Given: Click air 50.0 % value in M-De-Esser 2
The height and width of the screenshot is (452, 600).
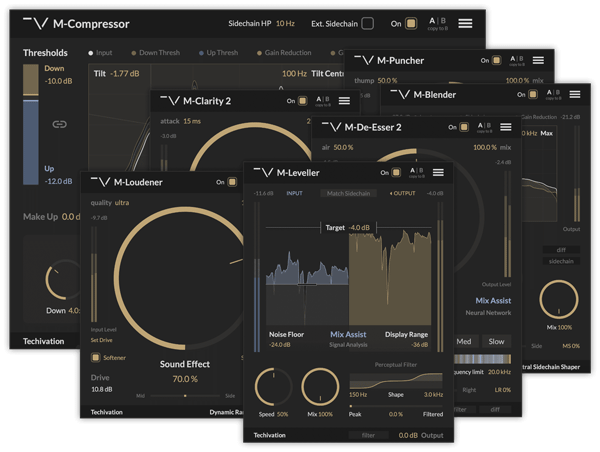Looking at the screenshot, I should (x=343, y=147).
